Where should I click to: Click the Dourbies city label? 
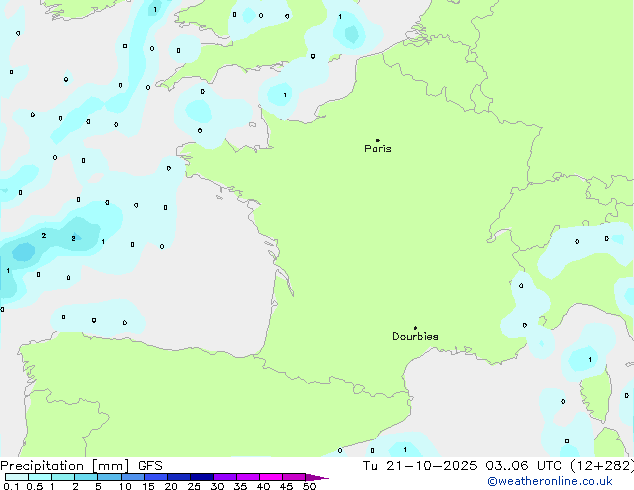415,336
